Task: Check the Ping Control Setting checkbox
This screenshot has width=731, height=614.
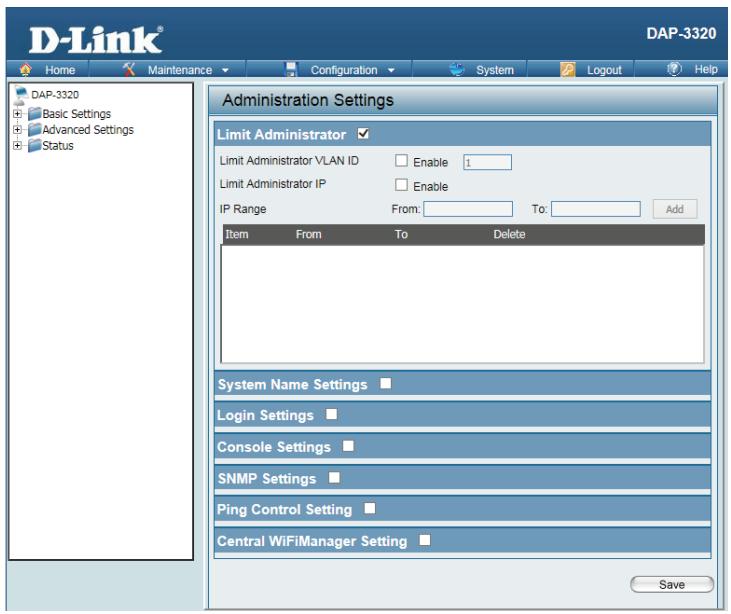Action: (370, 508)
